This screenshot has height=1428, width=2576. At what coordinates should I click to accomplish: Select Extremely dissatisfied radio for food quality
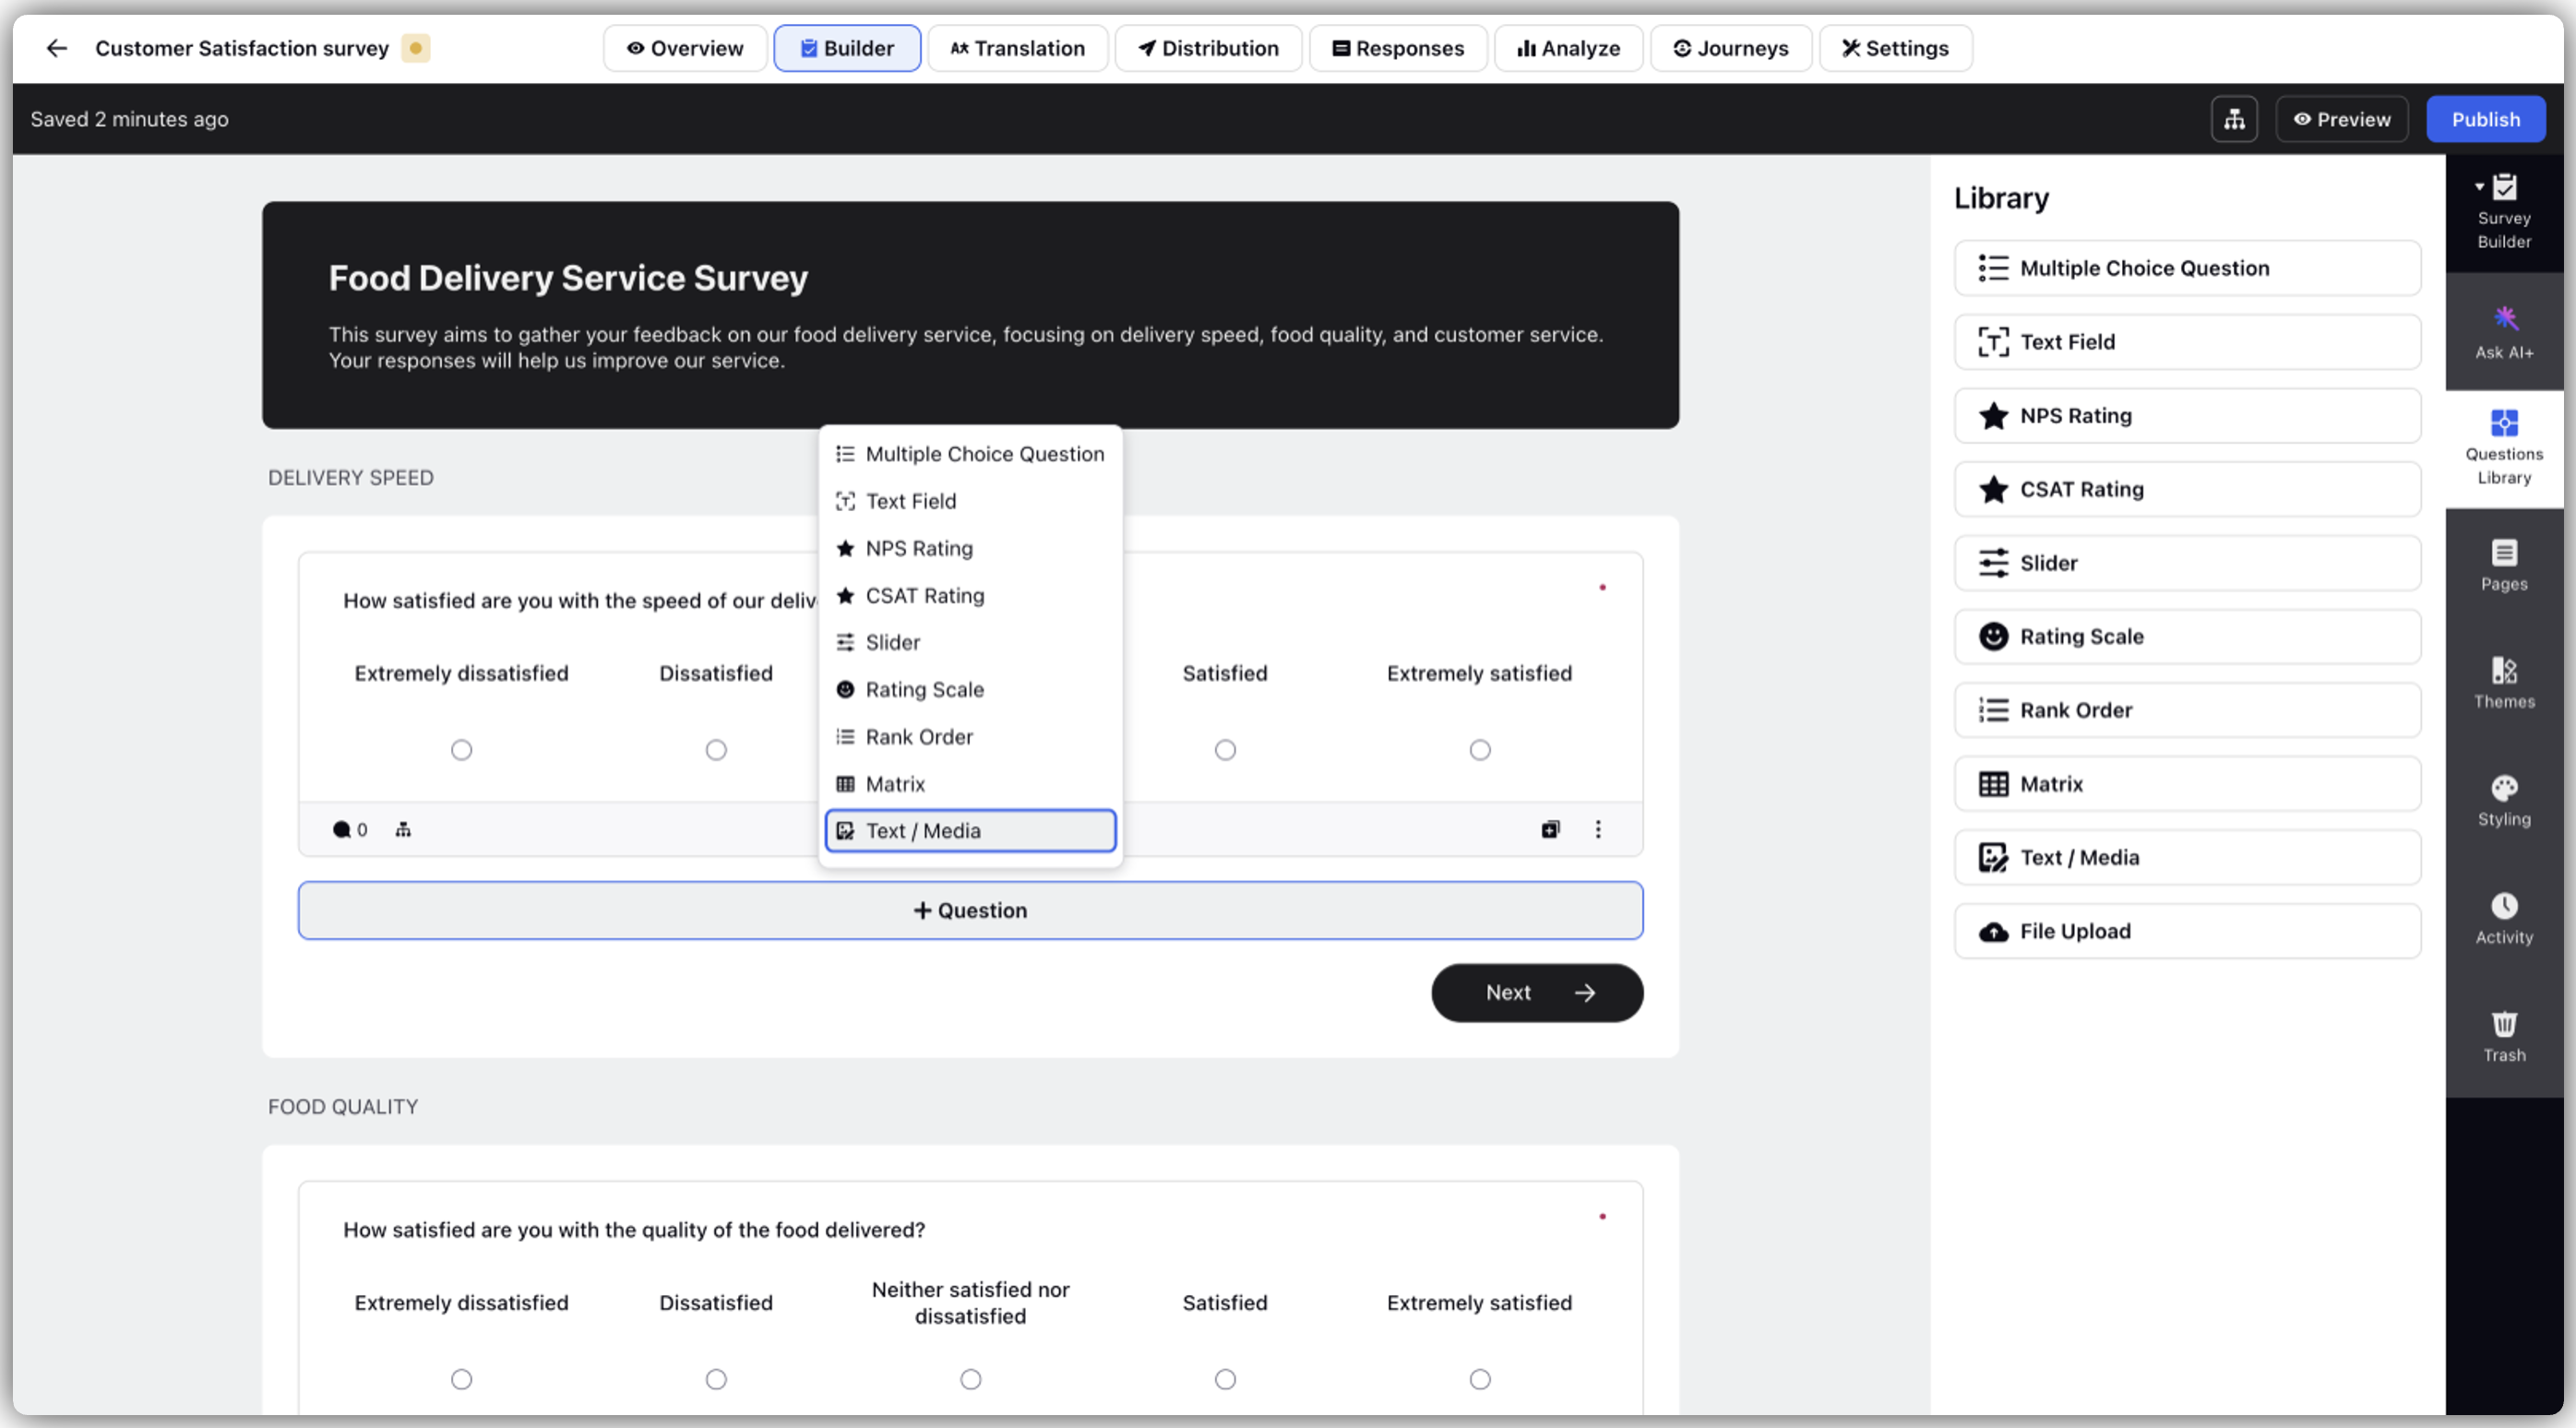tap(461, 1379)
